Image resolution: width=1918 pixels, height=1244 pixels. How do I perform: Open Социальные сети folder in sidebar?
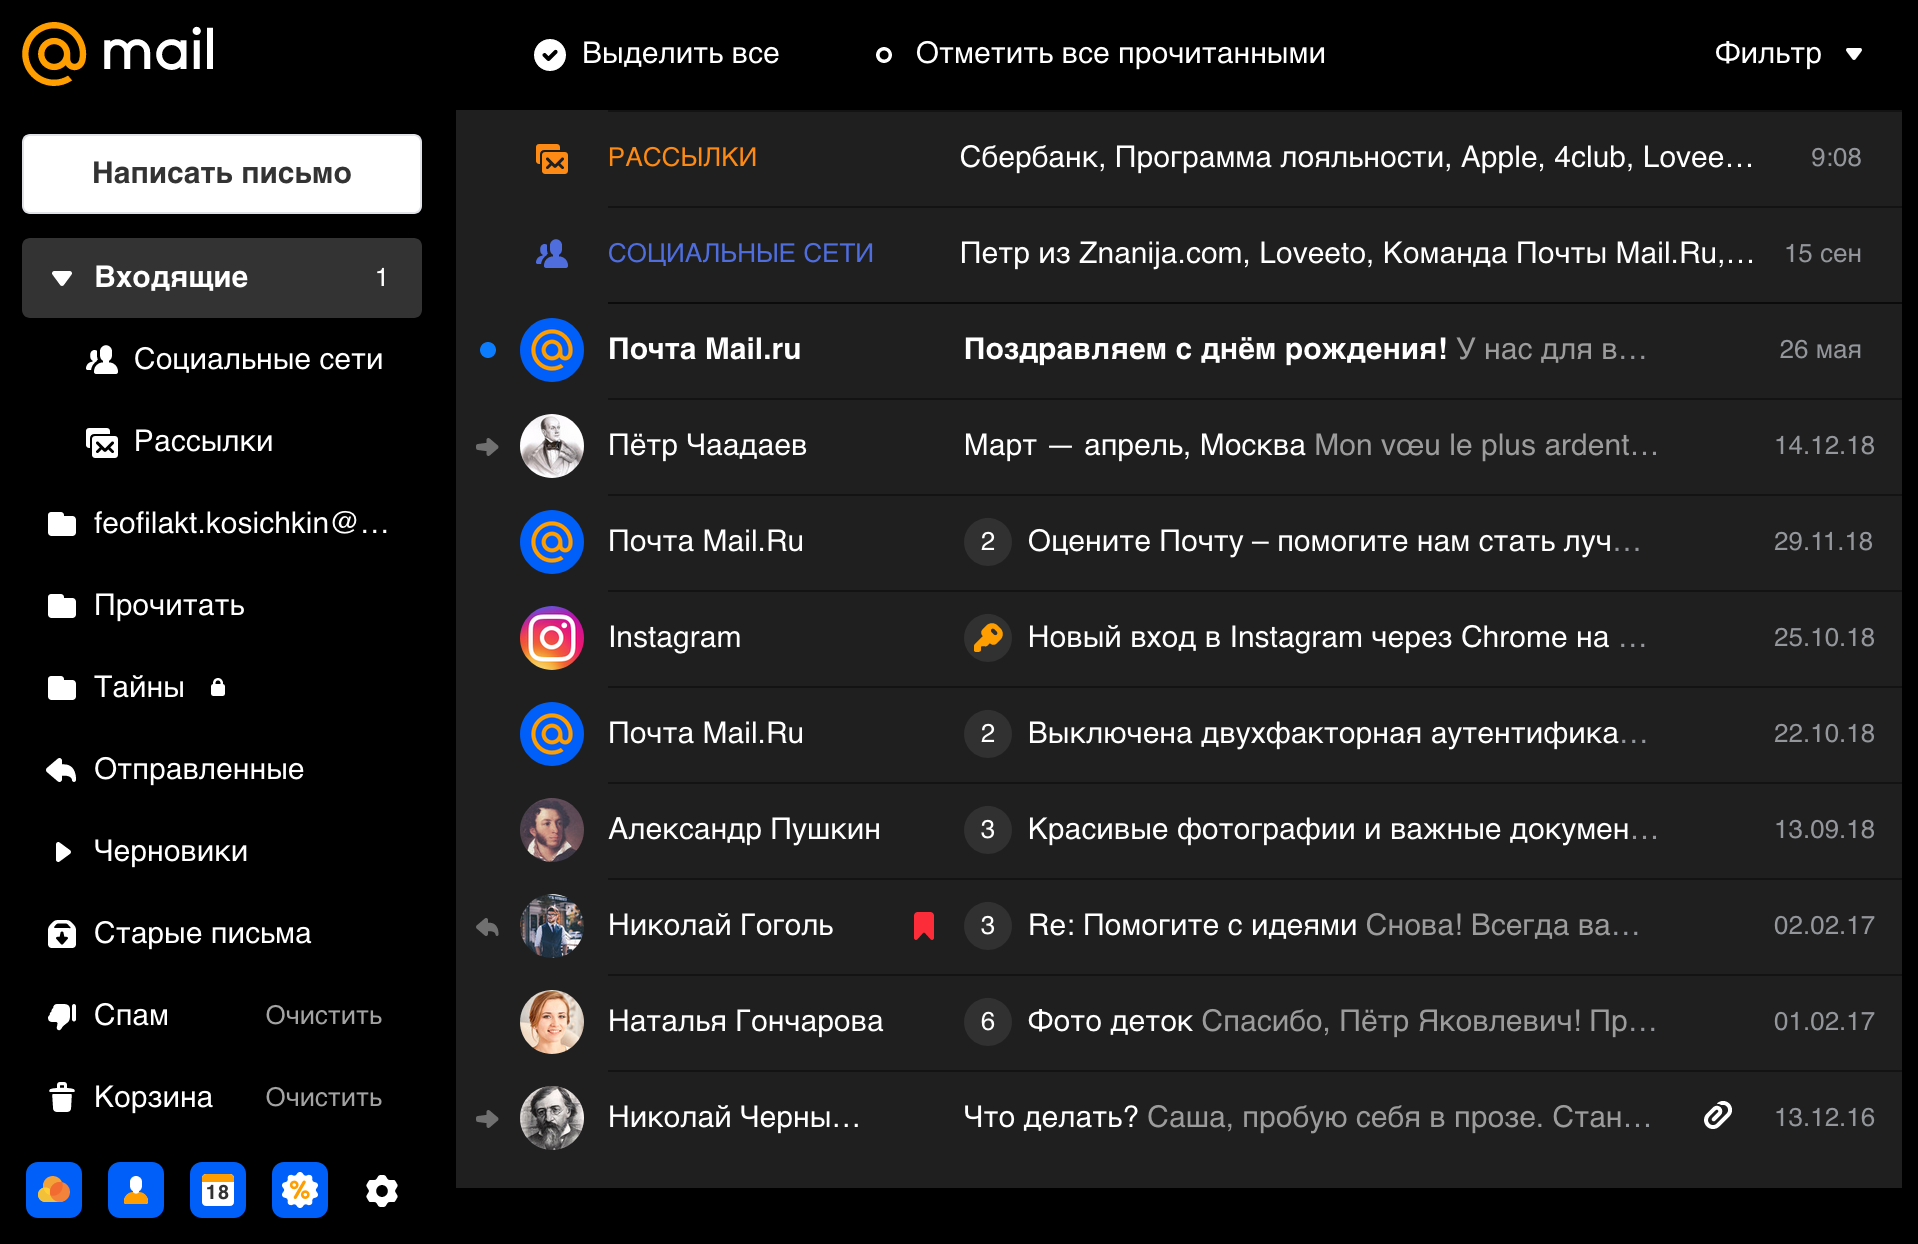235,359
